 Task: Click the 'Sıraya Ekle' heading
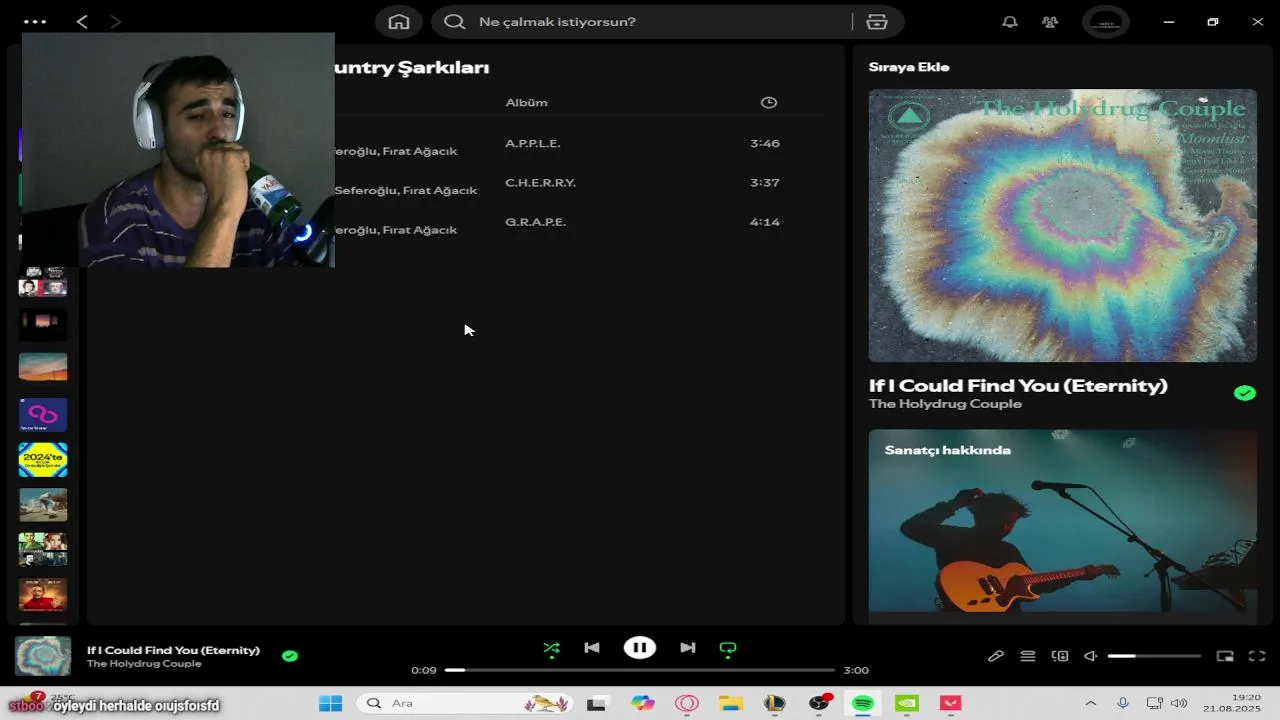(909, 67)
